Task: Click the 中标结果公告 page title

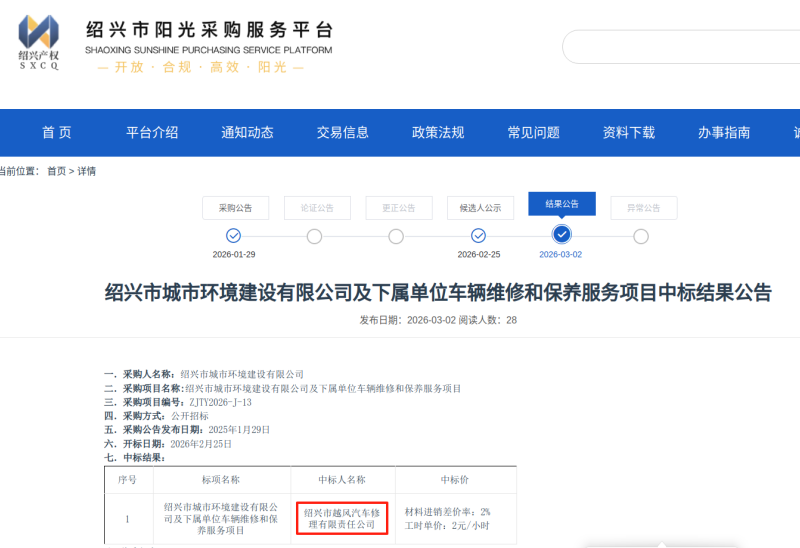Action: [x=438, y=293]
